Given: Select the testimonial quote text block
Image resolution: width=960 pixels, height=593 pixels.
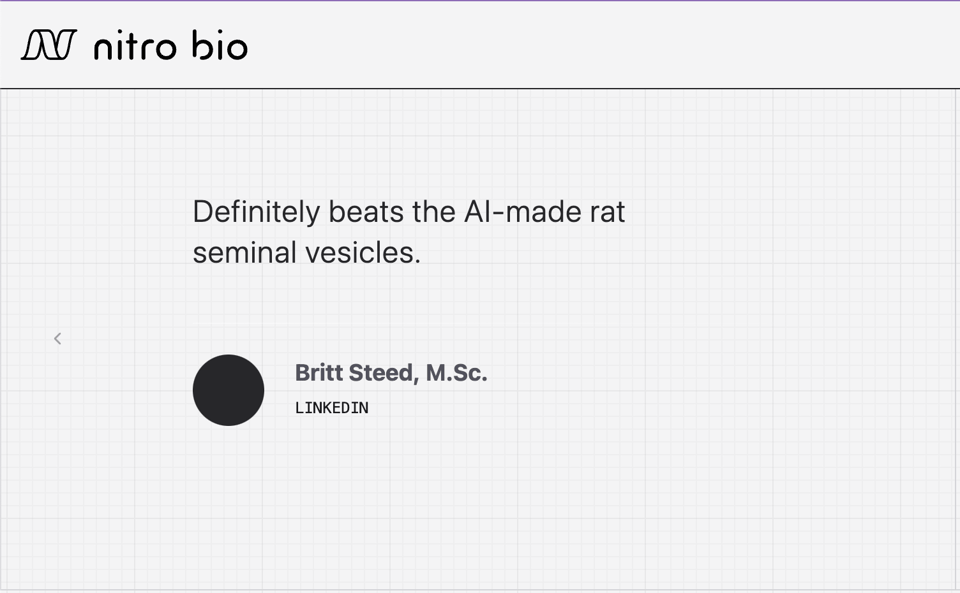Looking at the screenshot, I should click(x=408, y=231).
